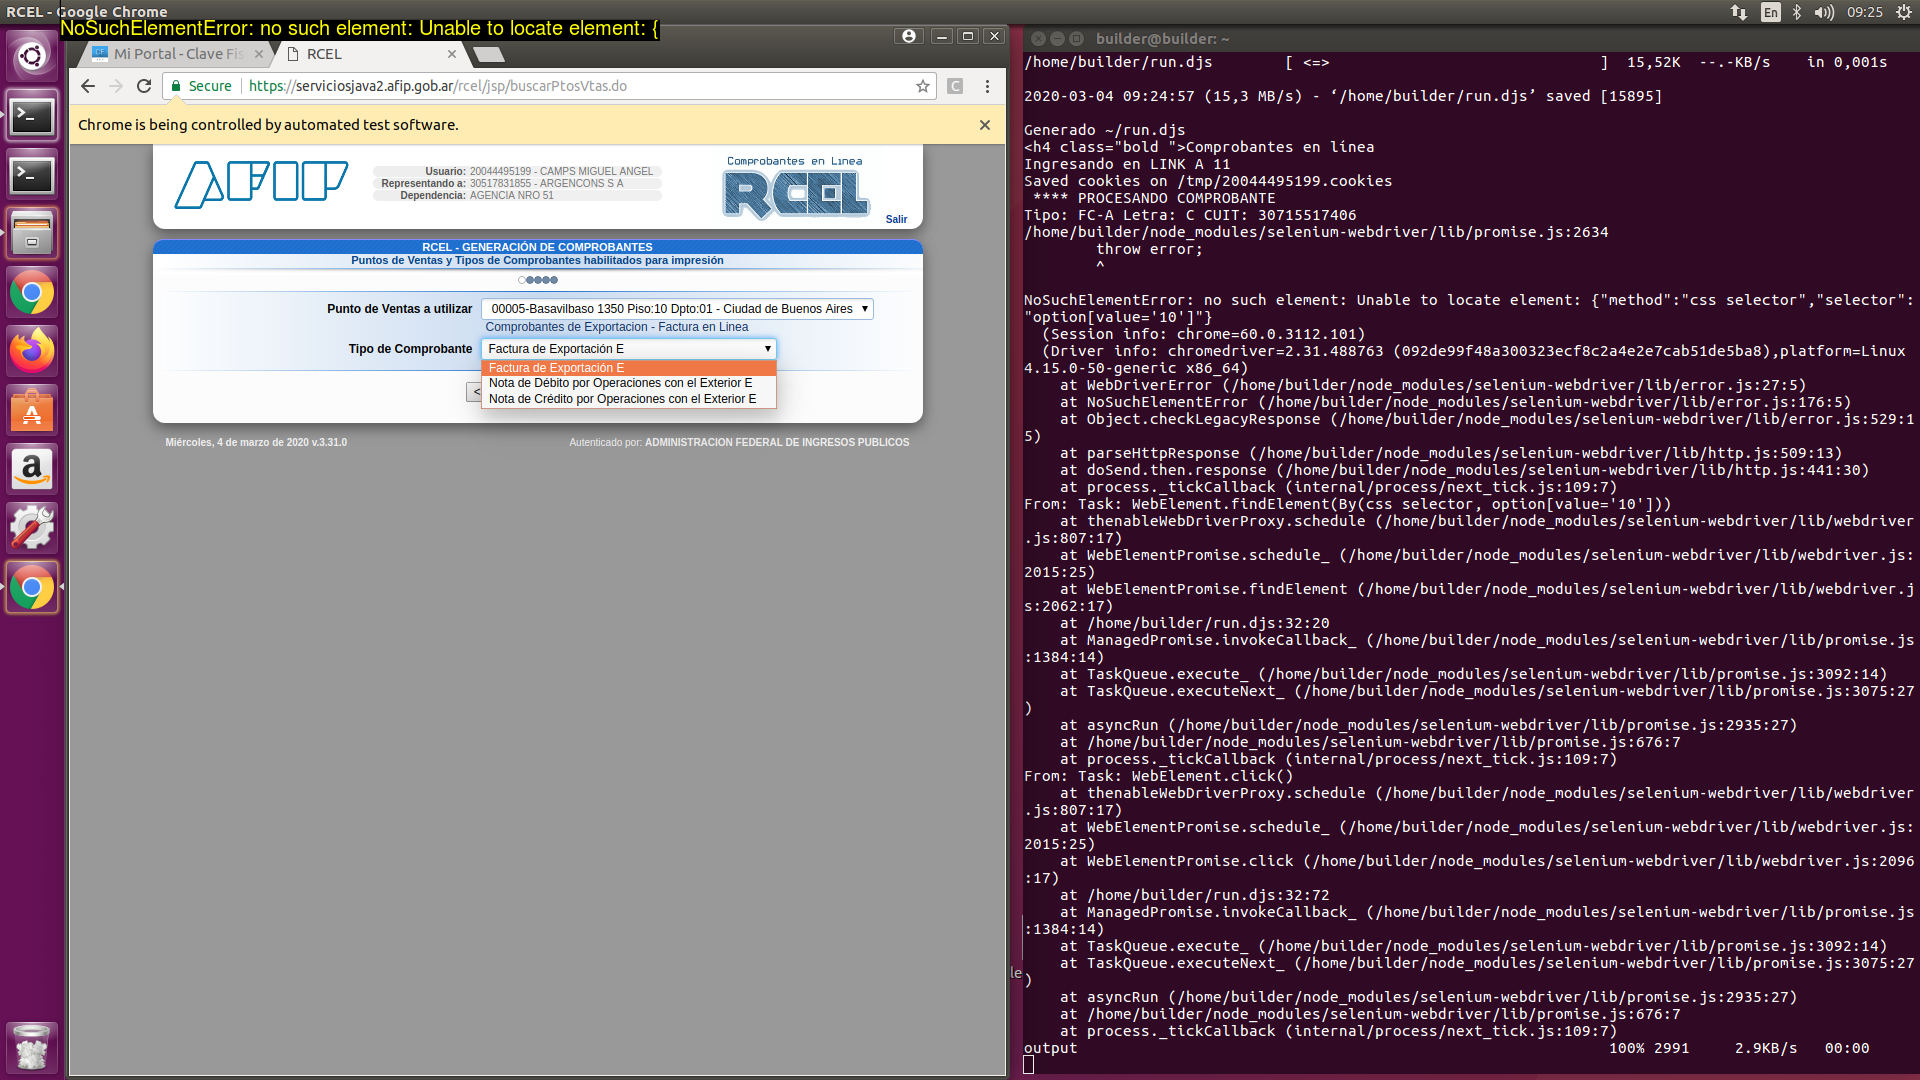
Task: Click the step progress dots indicator
Action: [x=537, y=280]
